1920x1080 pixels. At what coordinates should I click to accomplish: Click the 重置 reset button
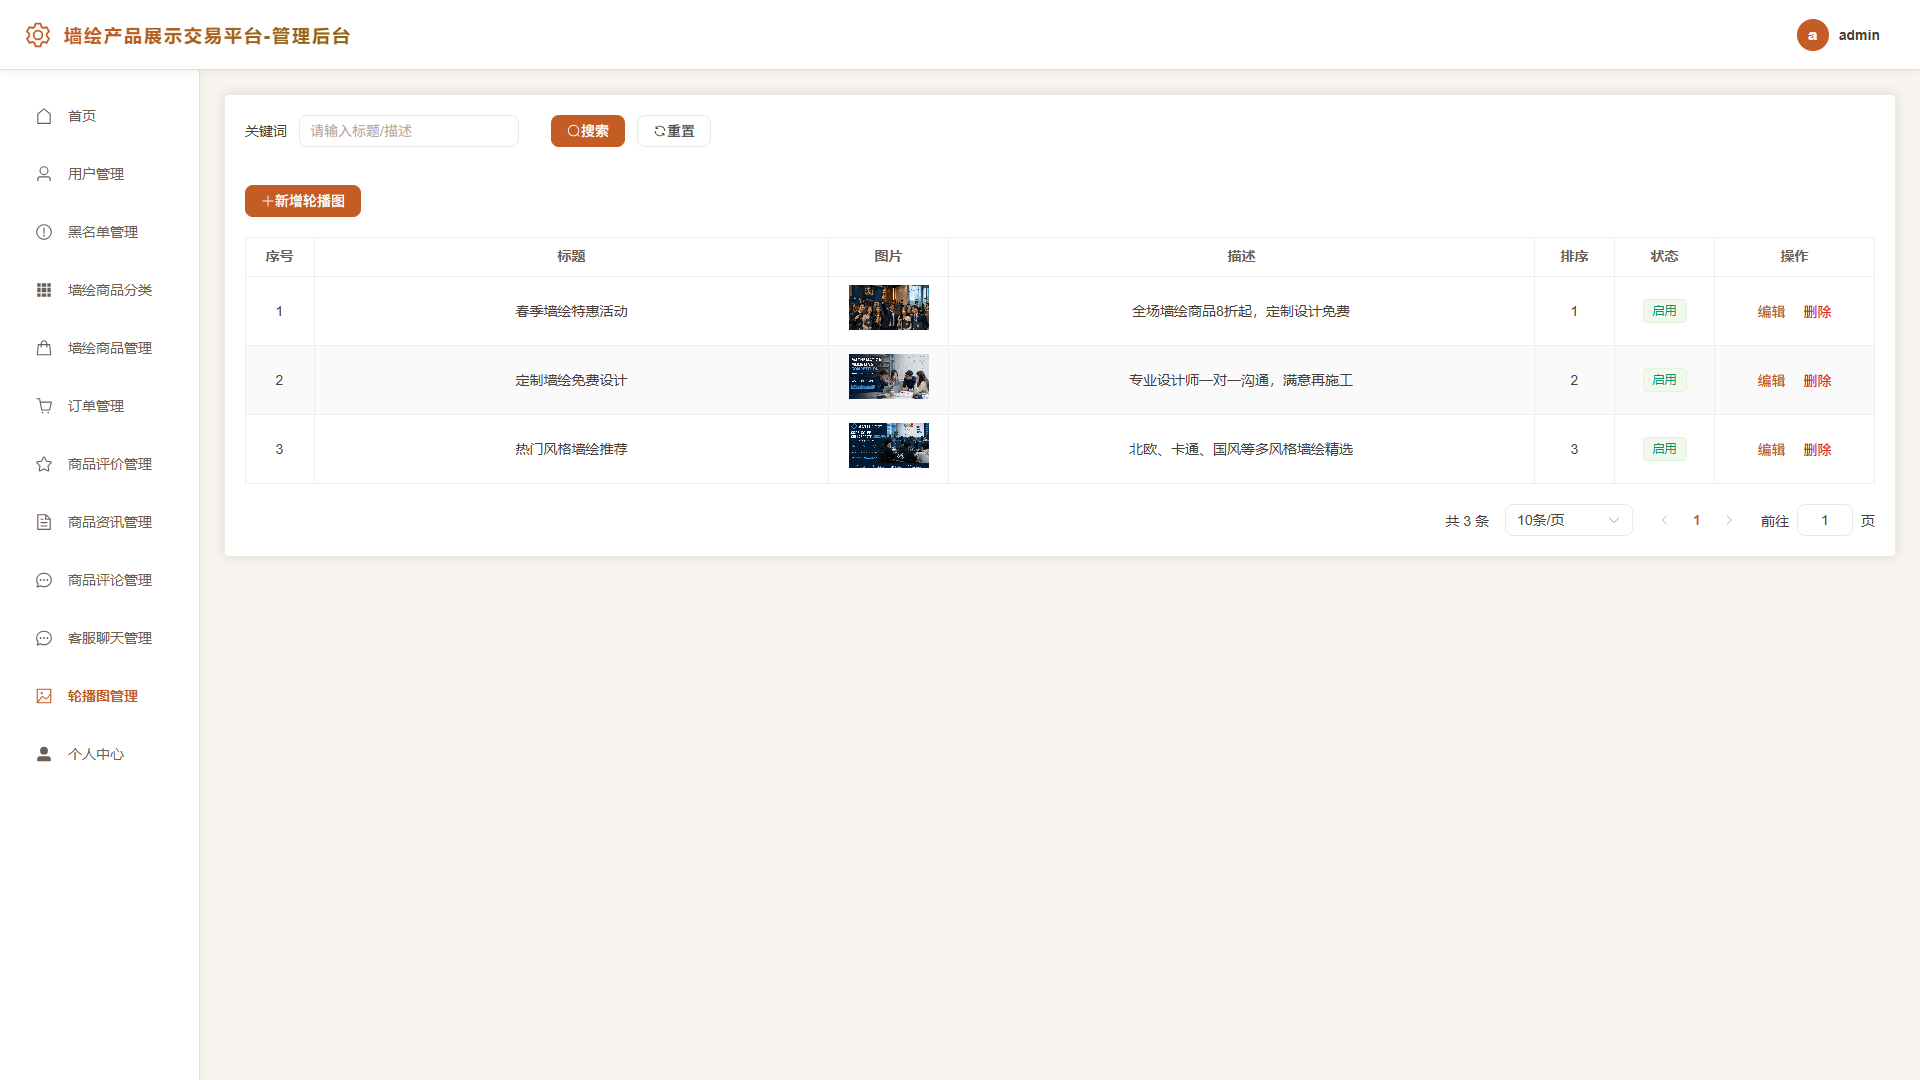point(674,131)
